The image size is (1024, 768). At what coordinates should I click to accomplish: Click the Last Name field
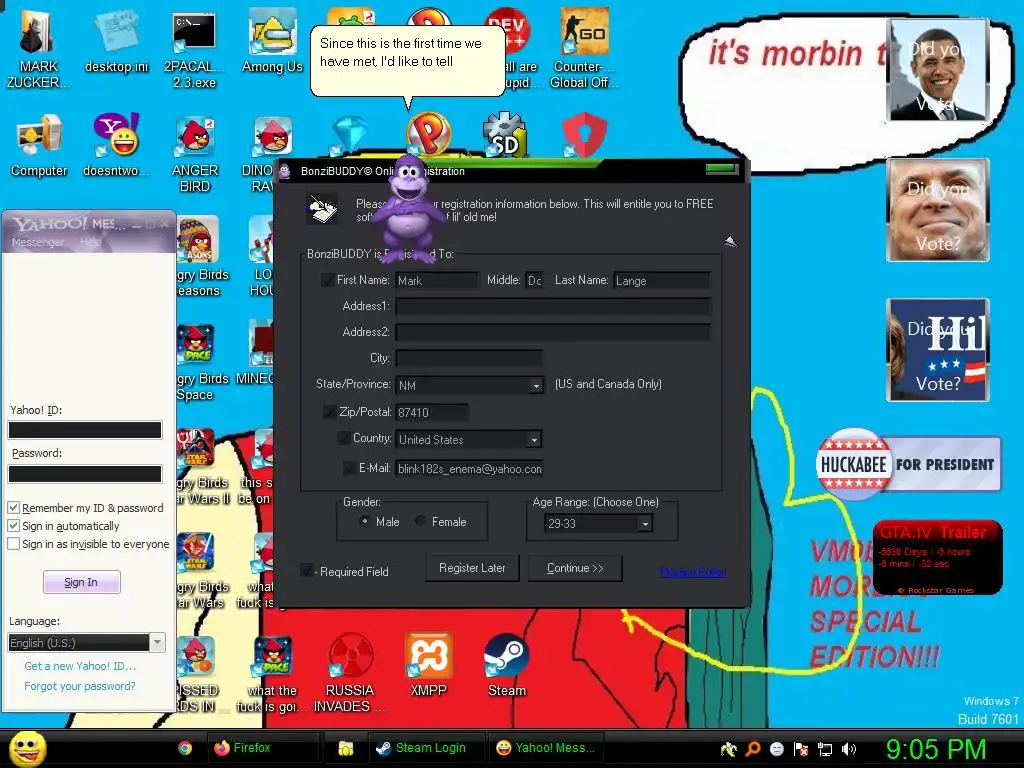662,280
